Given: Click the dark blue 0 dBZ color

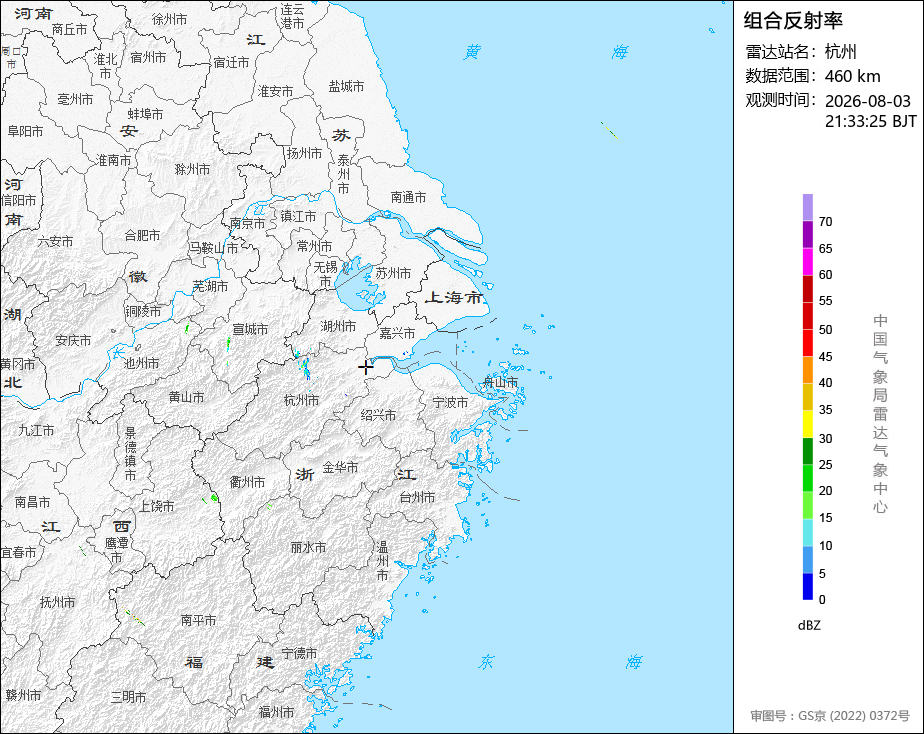Looking at the screenshot, I should coord(807,587).
